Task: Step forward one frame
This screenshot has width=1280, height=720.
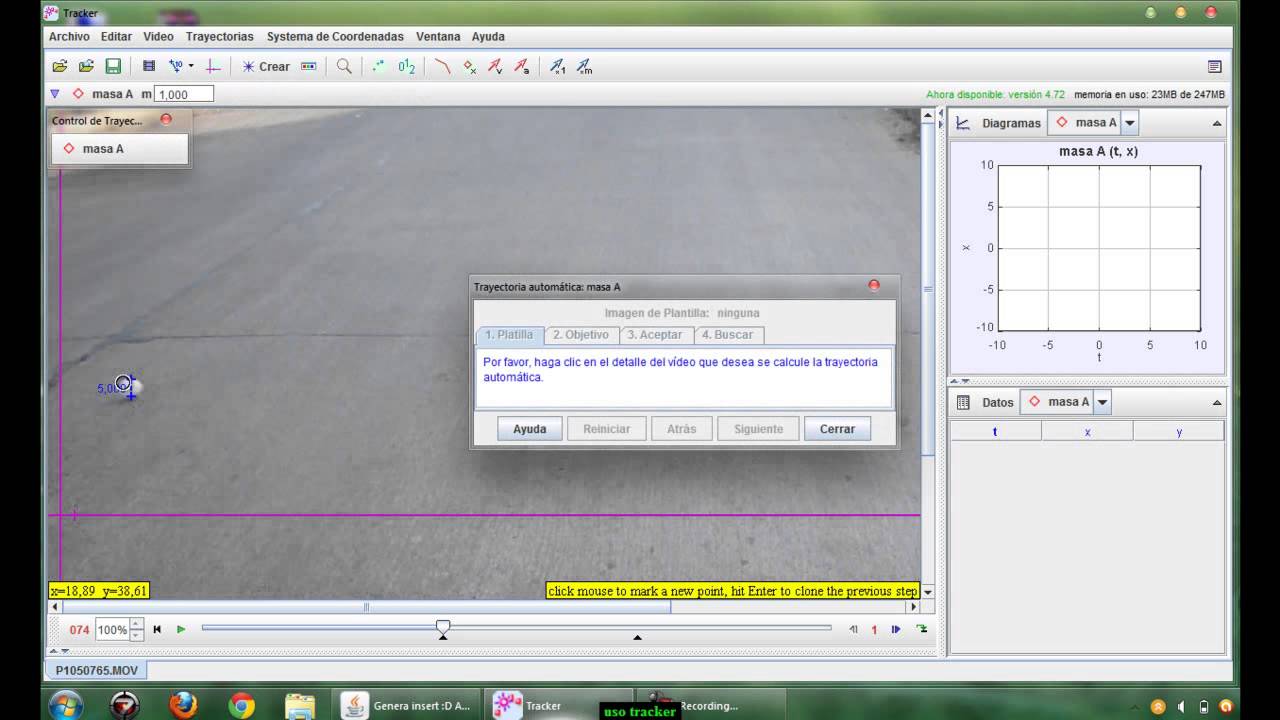Action: coord(896,629)
